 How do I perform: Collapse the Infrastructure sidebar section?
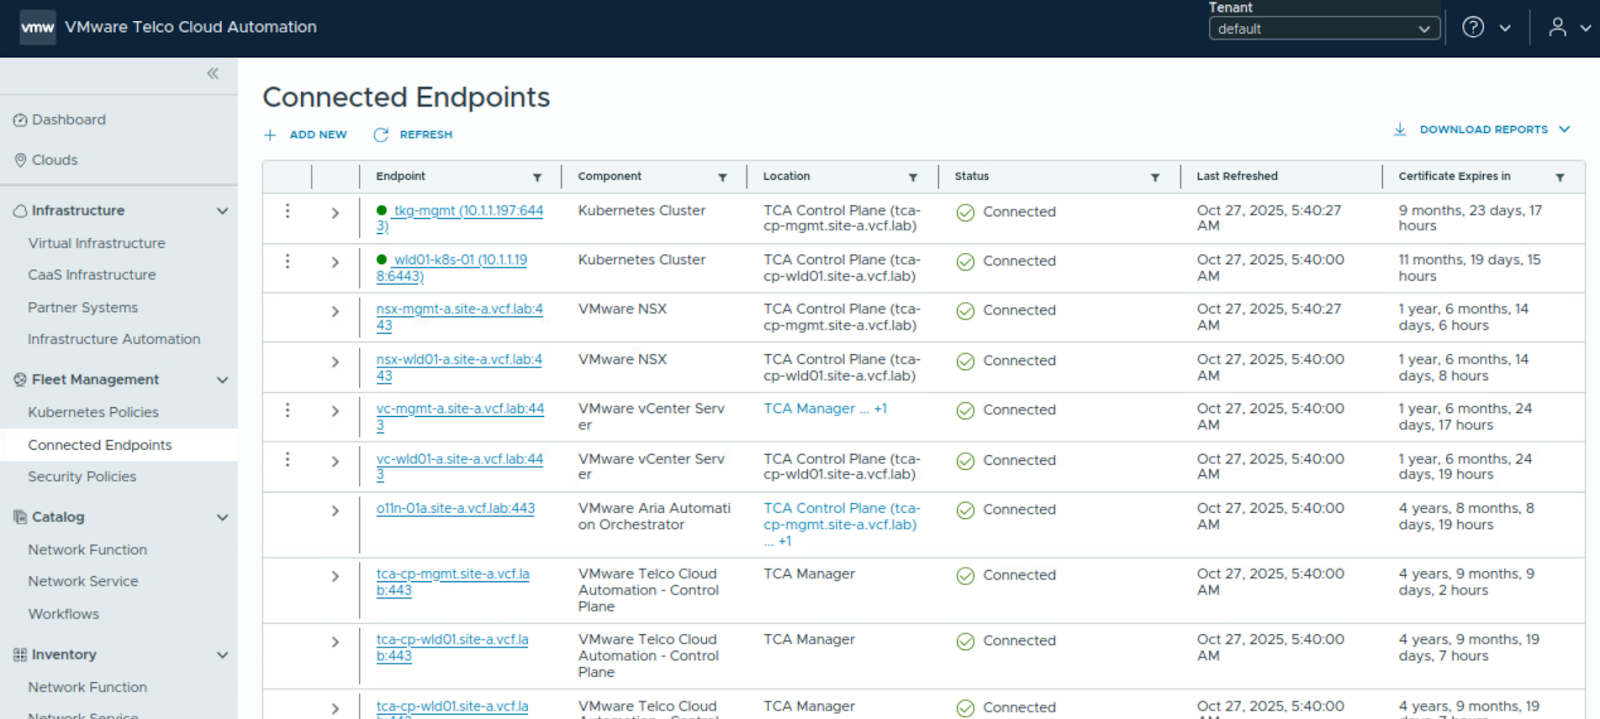222,211
